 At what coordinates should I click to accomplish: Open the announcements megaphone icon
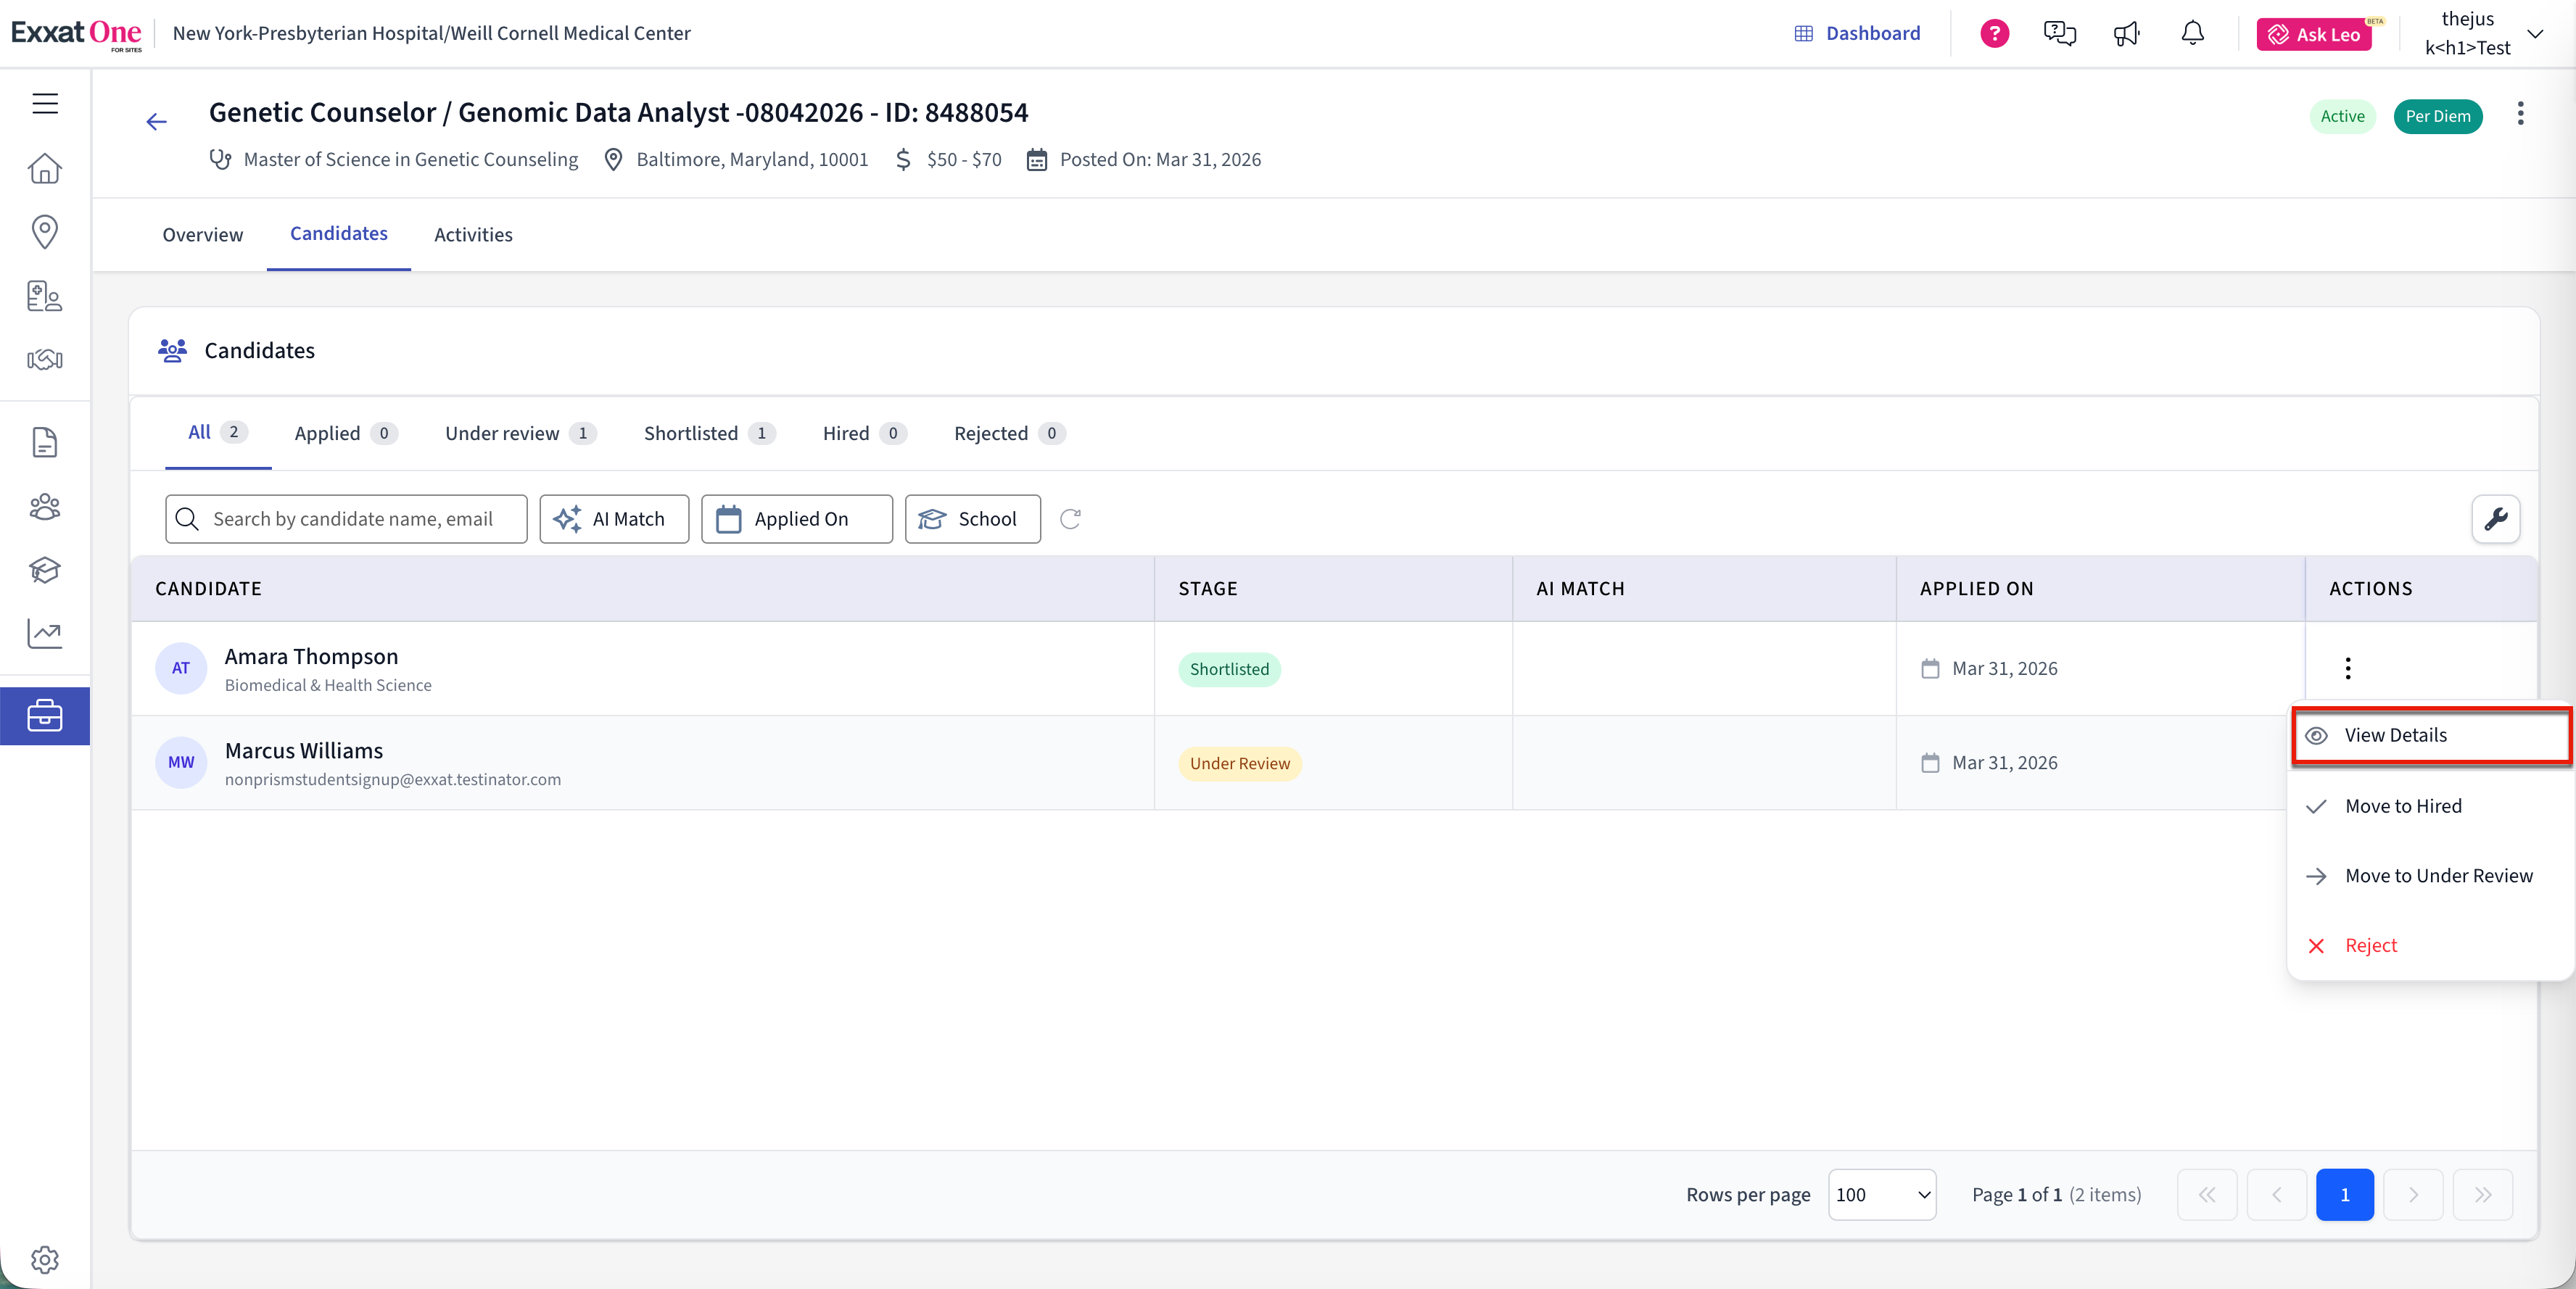click(2126, 34)
